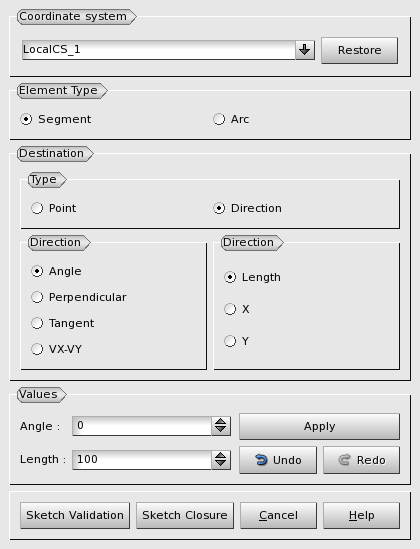Click Sketch Validation button
The width and height of the screenshot is (420, 549).
[x=75, y=515]
